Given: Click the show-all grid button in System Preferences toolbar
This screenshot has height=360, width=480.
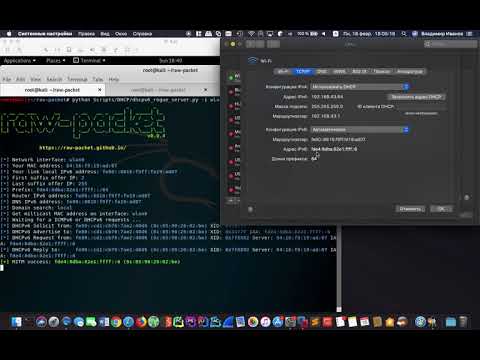Looking at the screenshot, I should click(x=273, y=44).
